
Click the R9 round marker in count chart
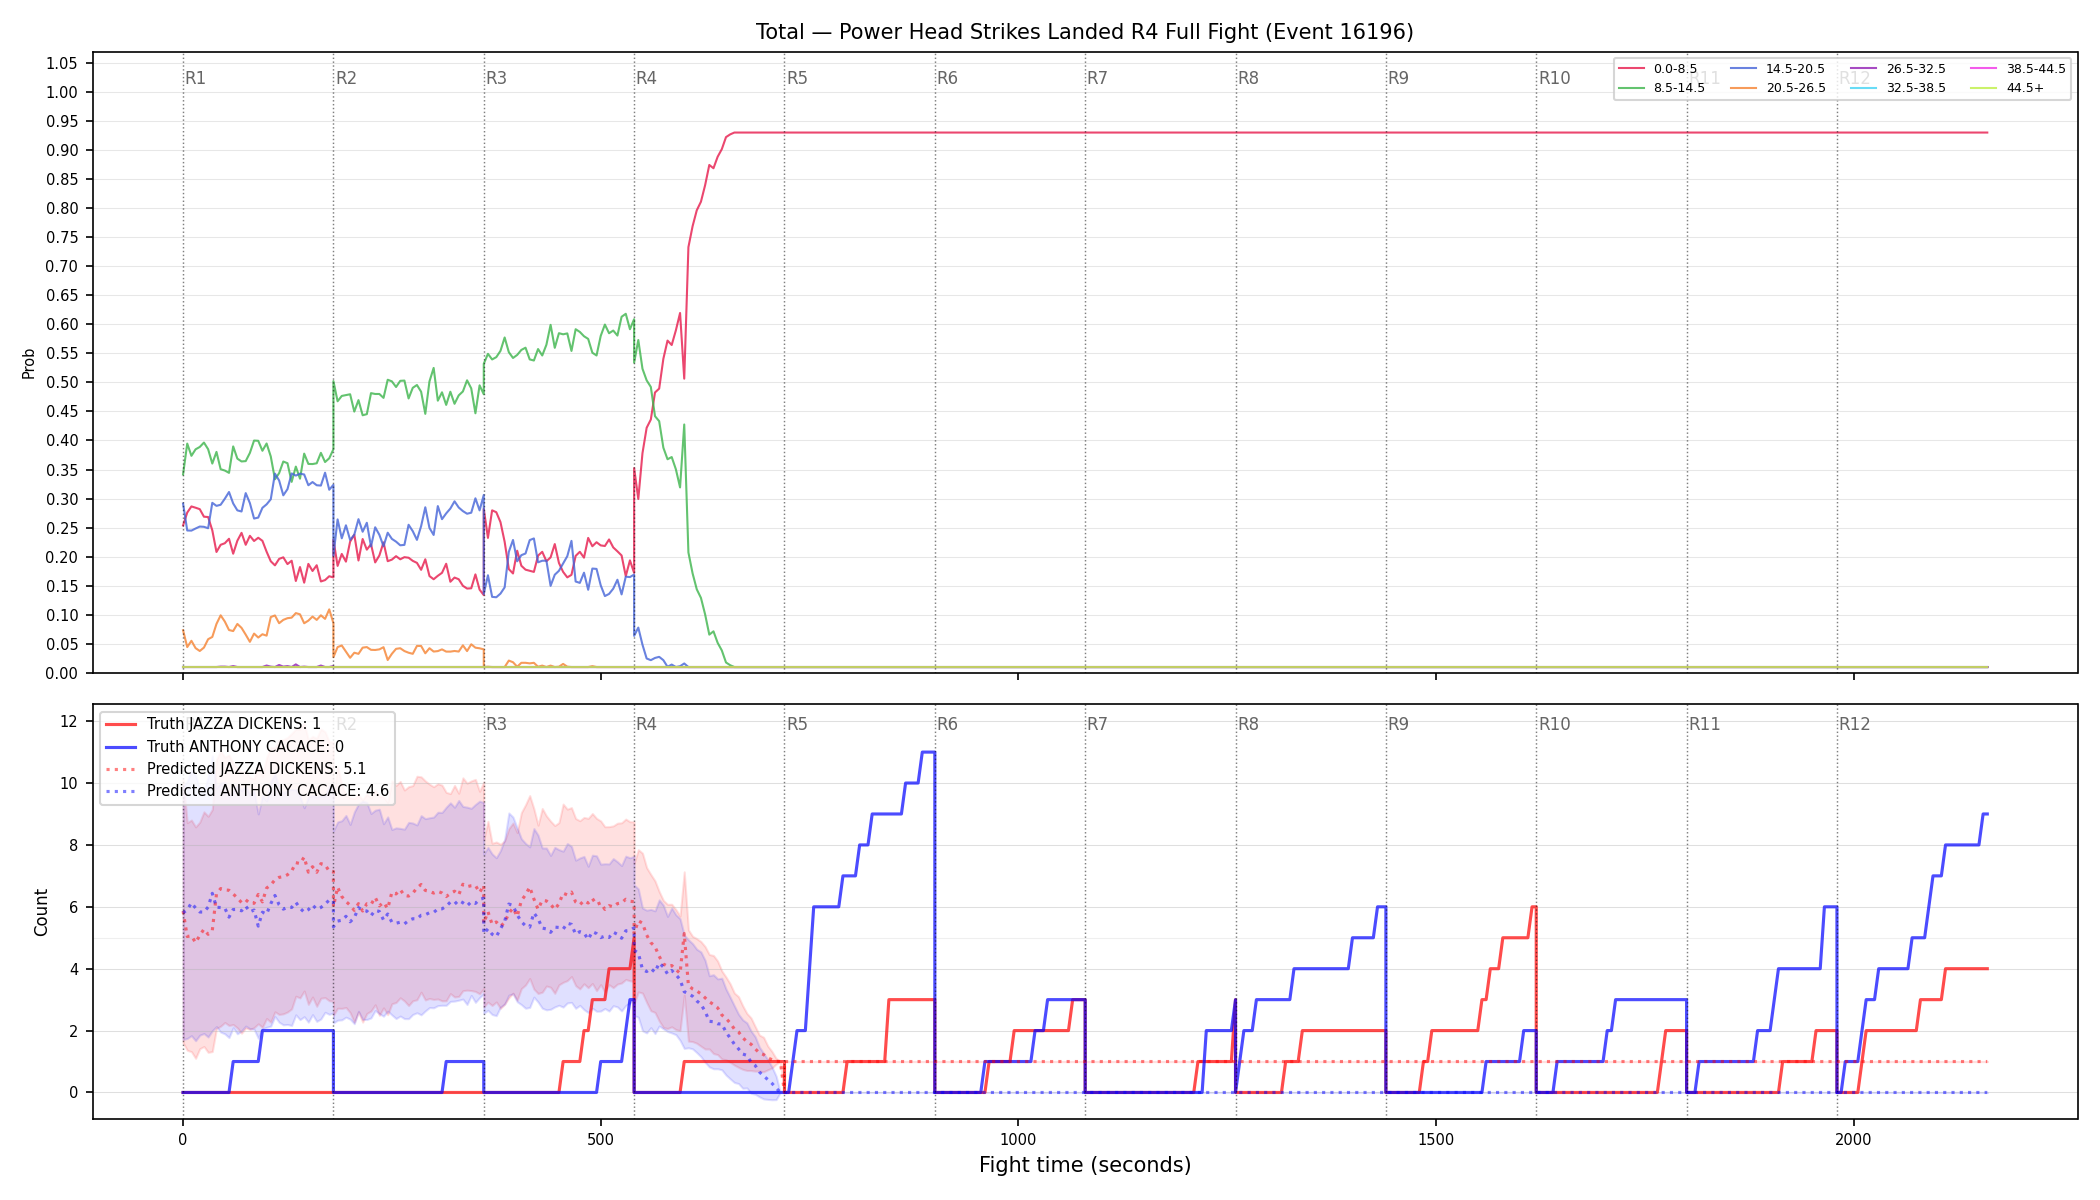(x=1399, y=724)
